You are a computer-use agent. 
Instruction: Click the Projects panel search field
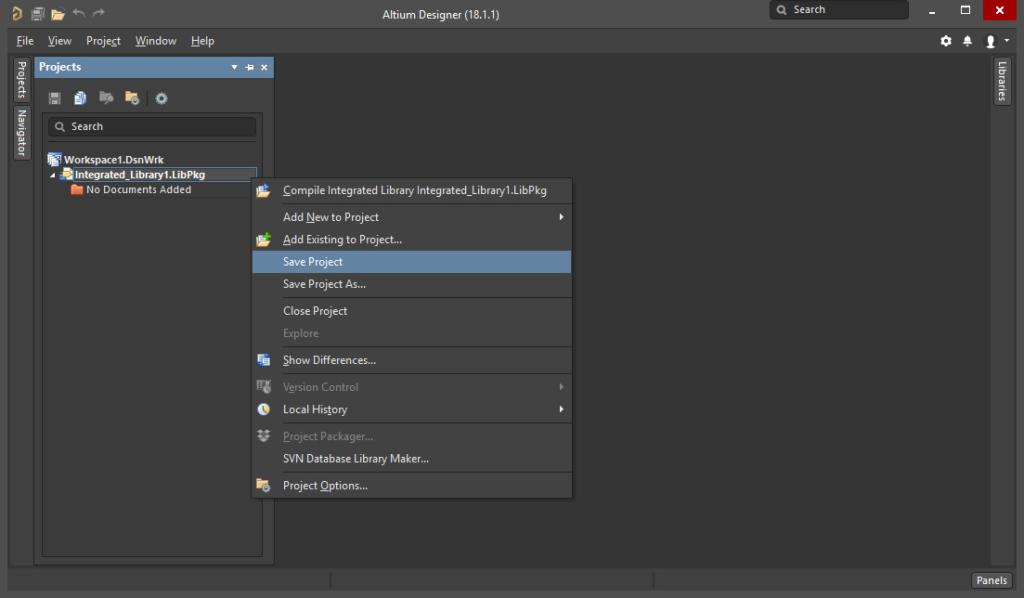[x=152, y=127]
